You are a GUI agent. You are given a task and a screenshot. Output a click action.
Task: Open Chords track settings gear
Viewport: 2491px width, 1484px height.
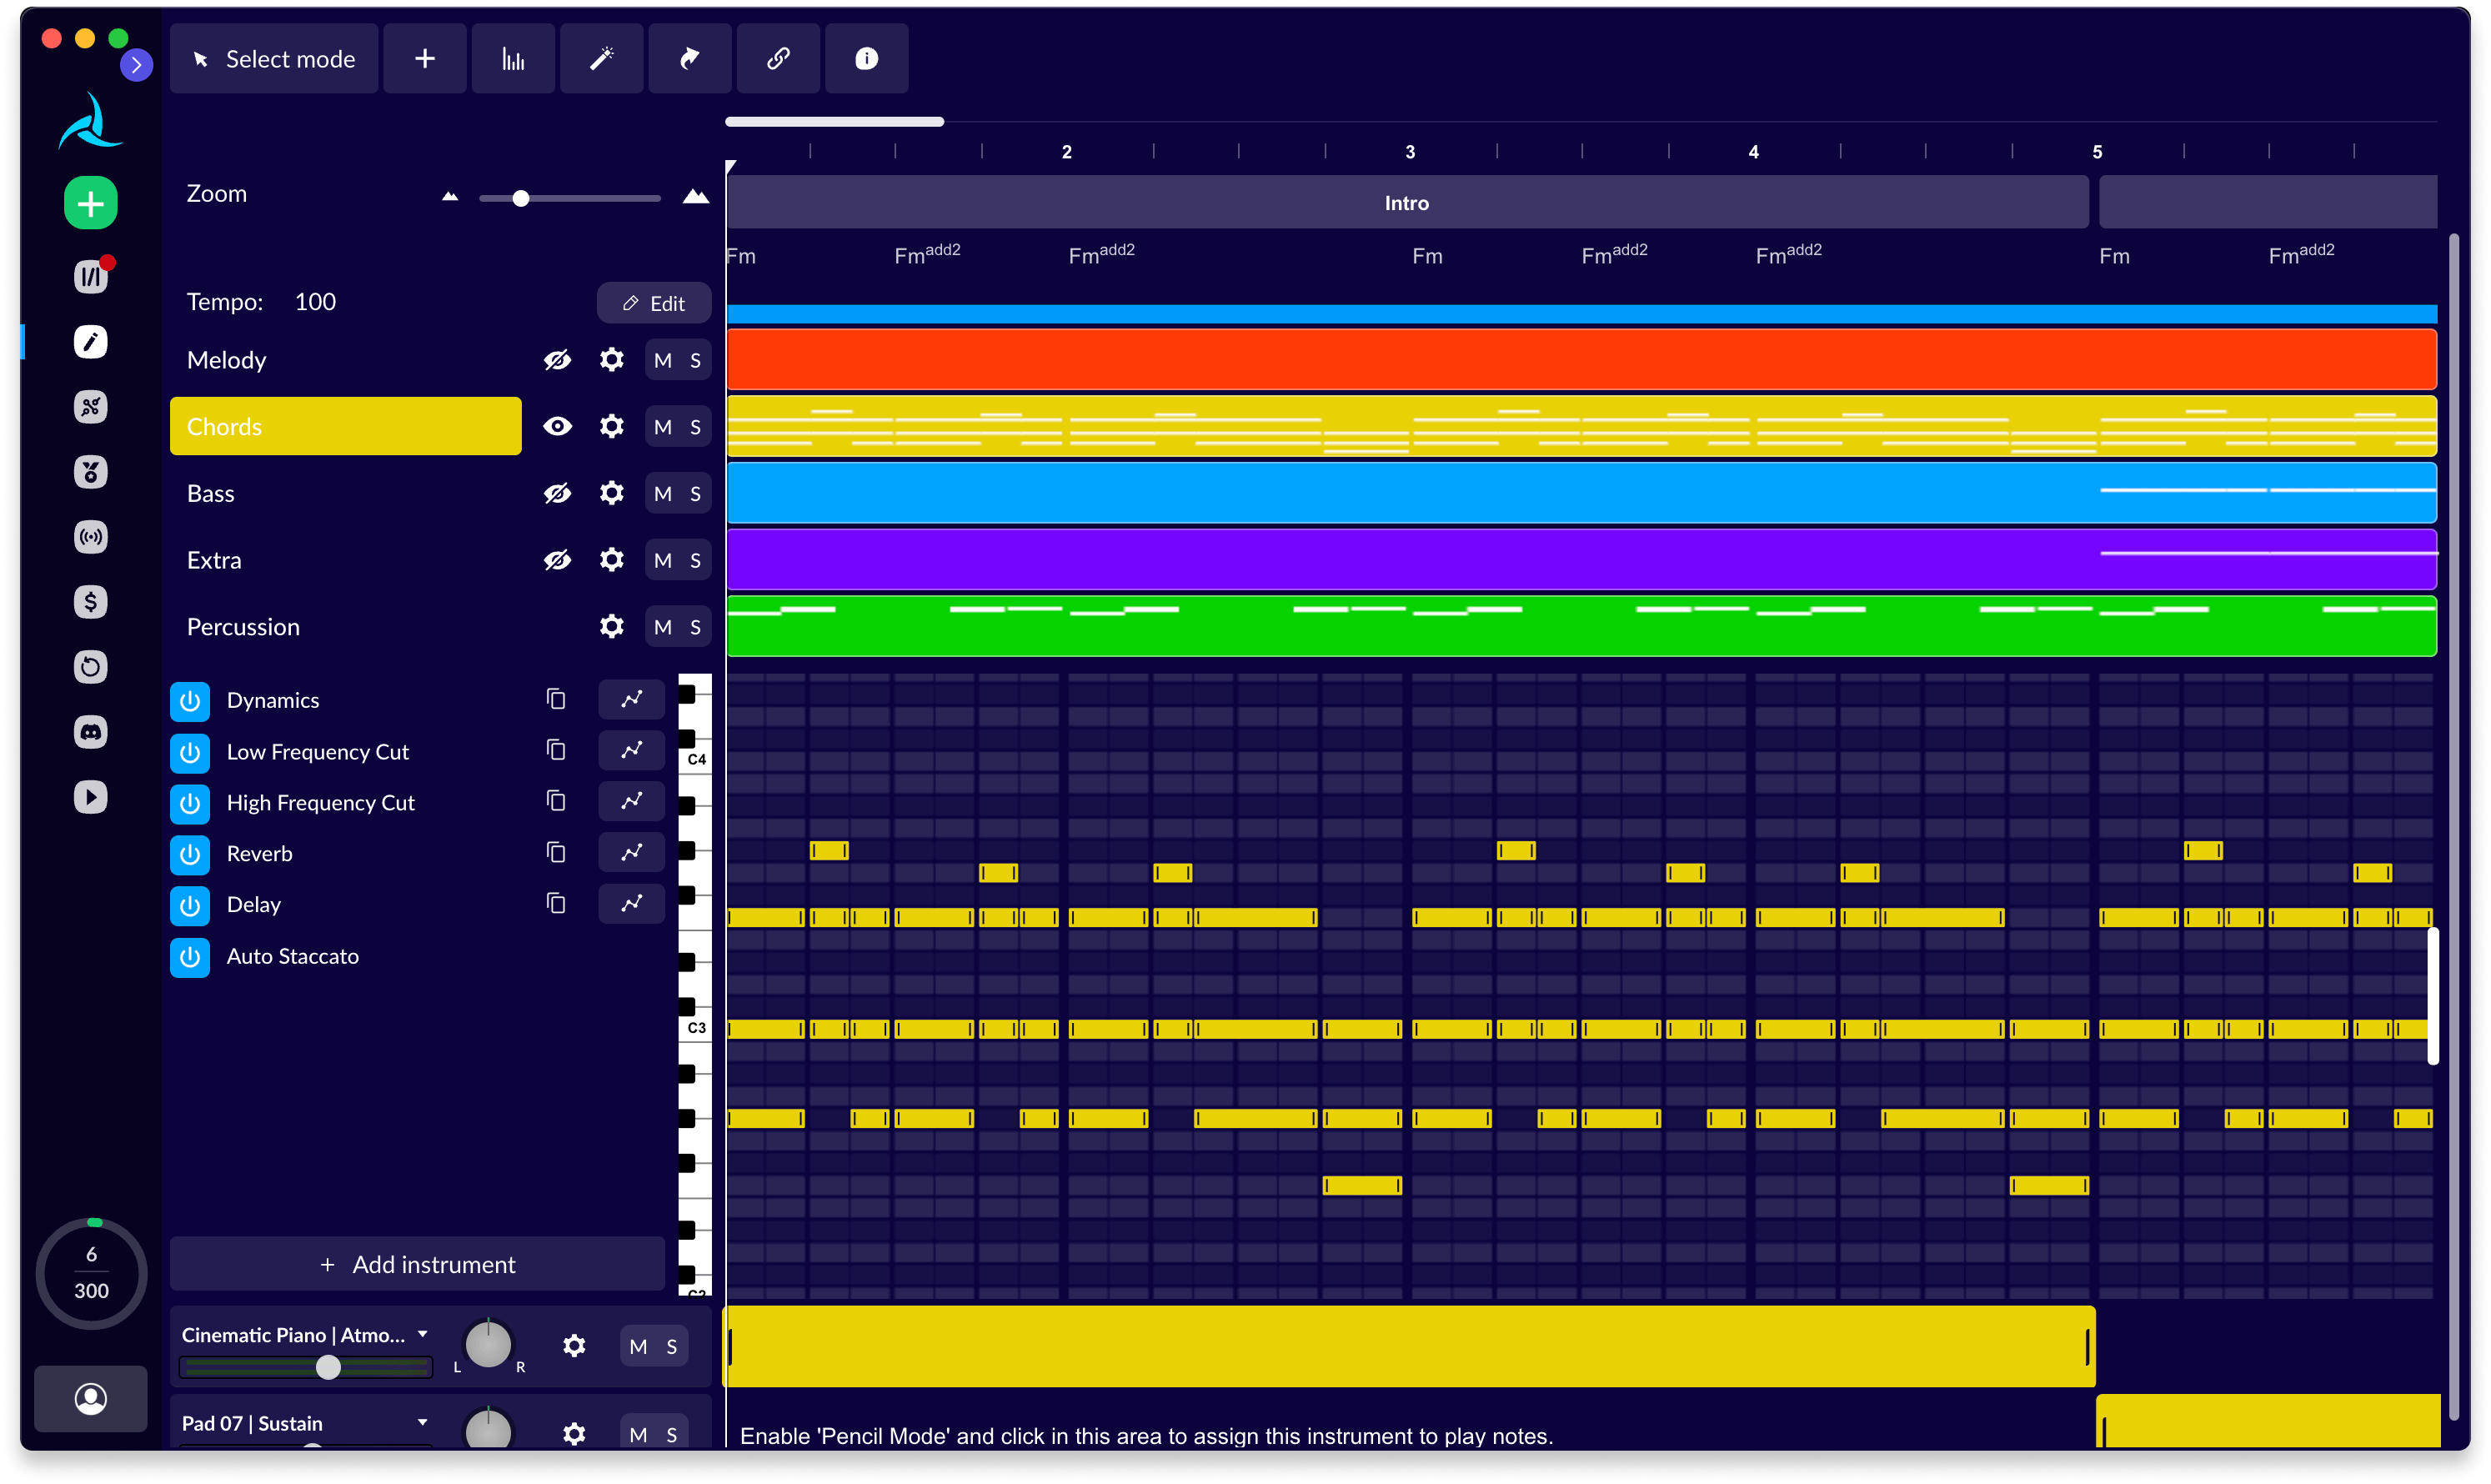pos(612,427)
